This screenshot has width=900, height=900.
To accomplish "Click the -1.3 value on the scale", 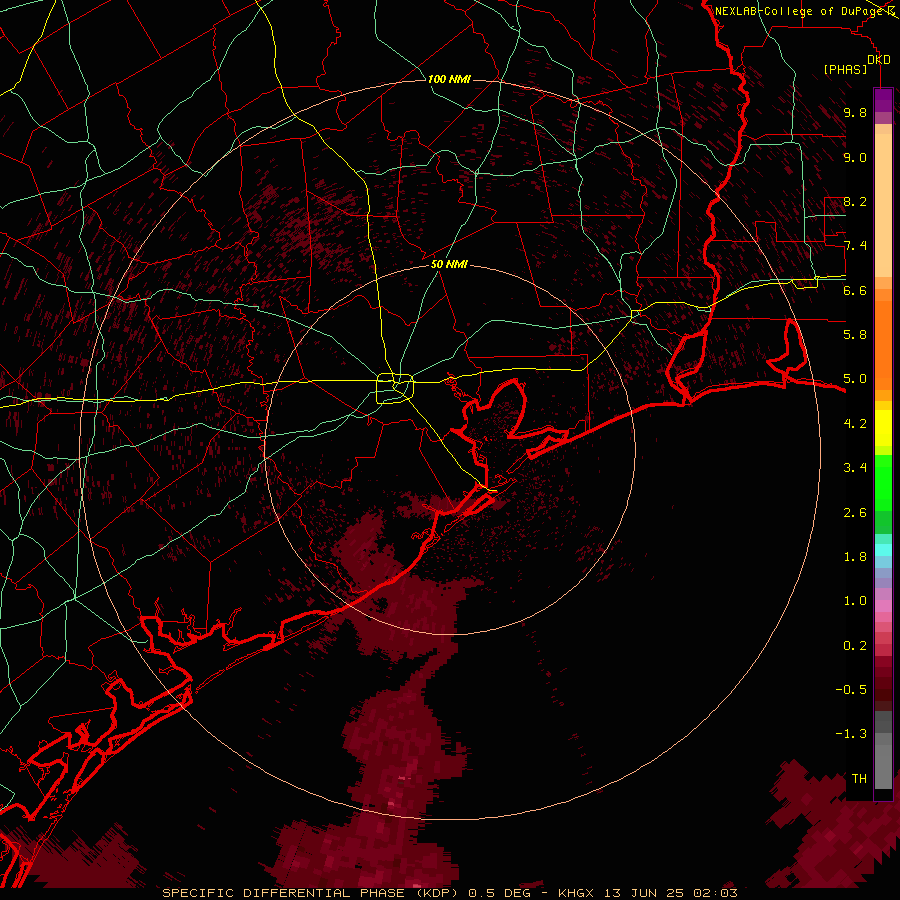I will click(x=851, y=734).
